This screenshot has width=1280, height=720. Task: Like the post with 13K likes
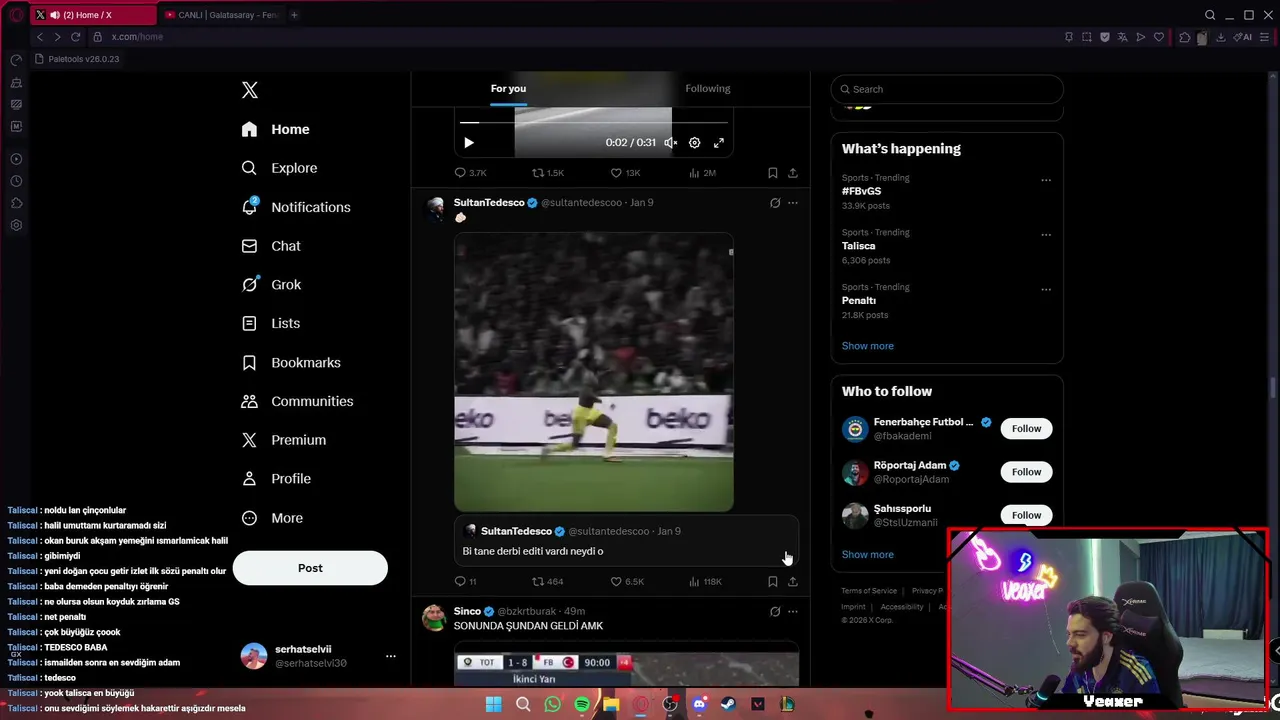(625, 173)
